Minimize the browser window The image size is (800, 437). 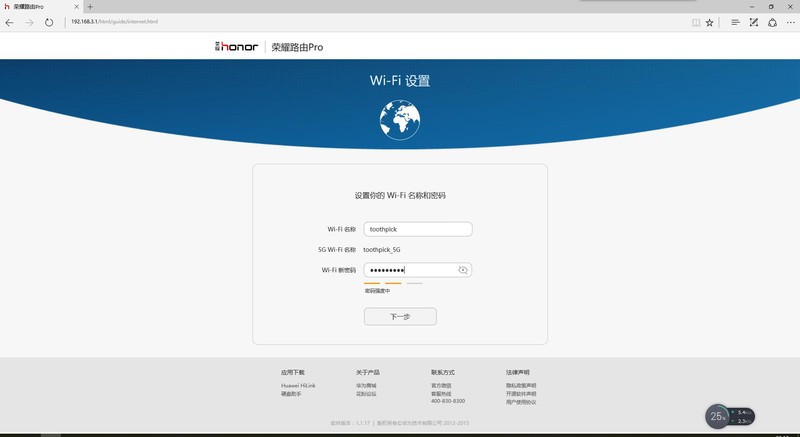point(752,7)
